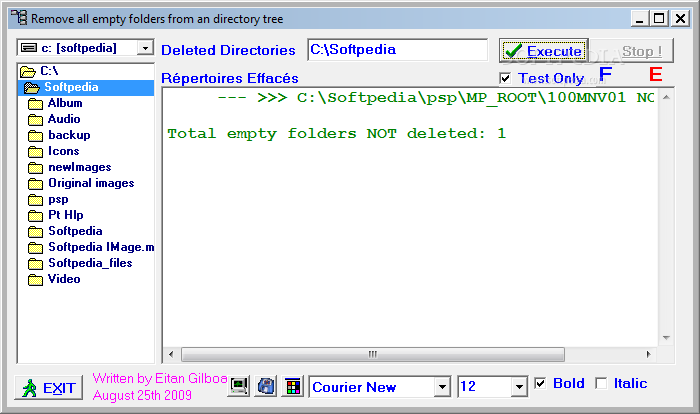This screenshot has width=700, height=414.
Task: Select the Original images folder
Action: click(x=81, y=184)
